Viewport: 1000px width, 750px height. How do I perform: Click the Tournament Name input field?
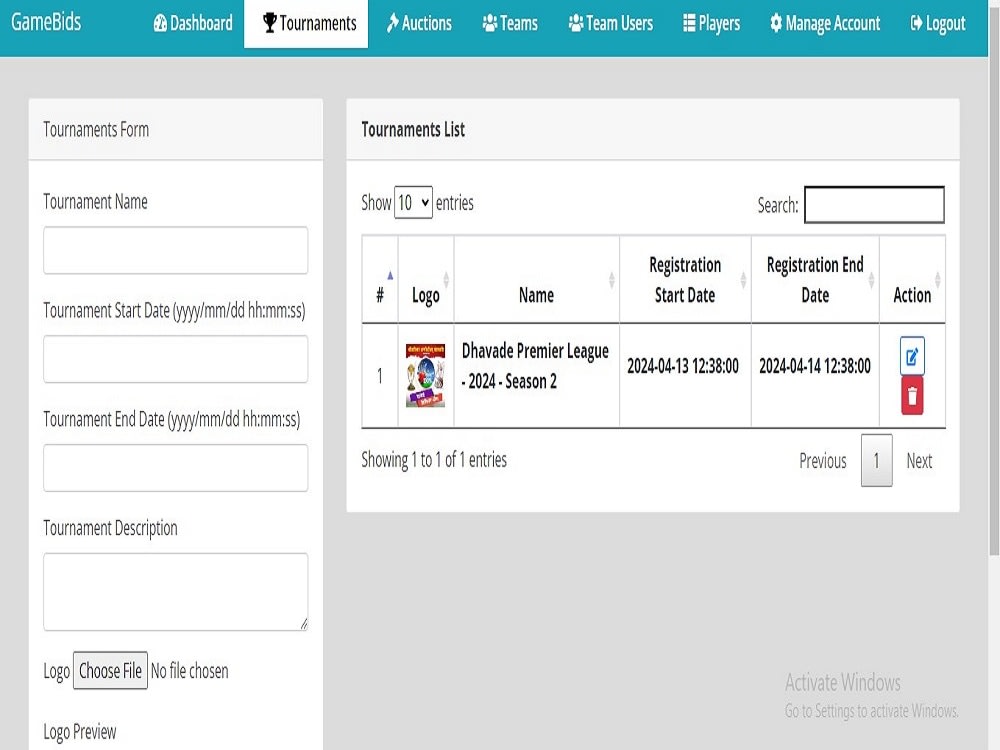click(x=175, y=250)
